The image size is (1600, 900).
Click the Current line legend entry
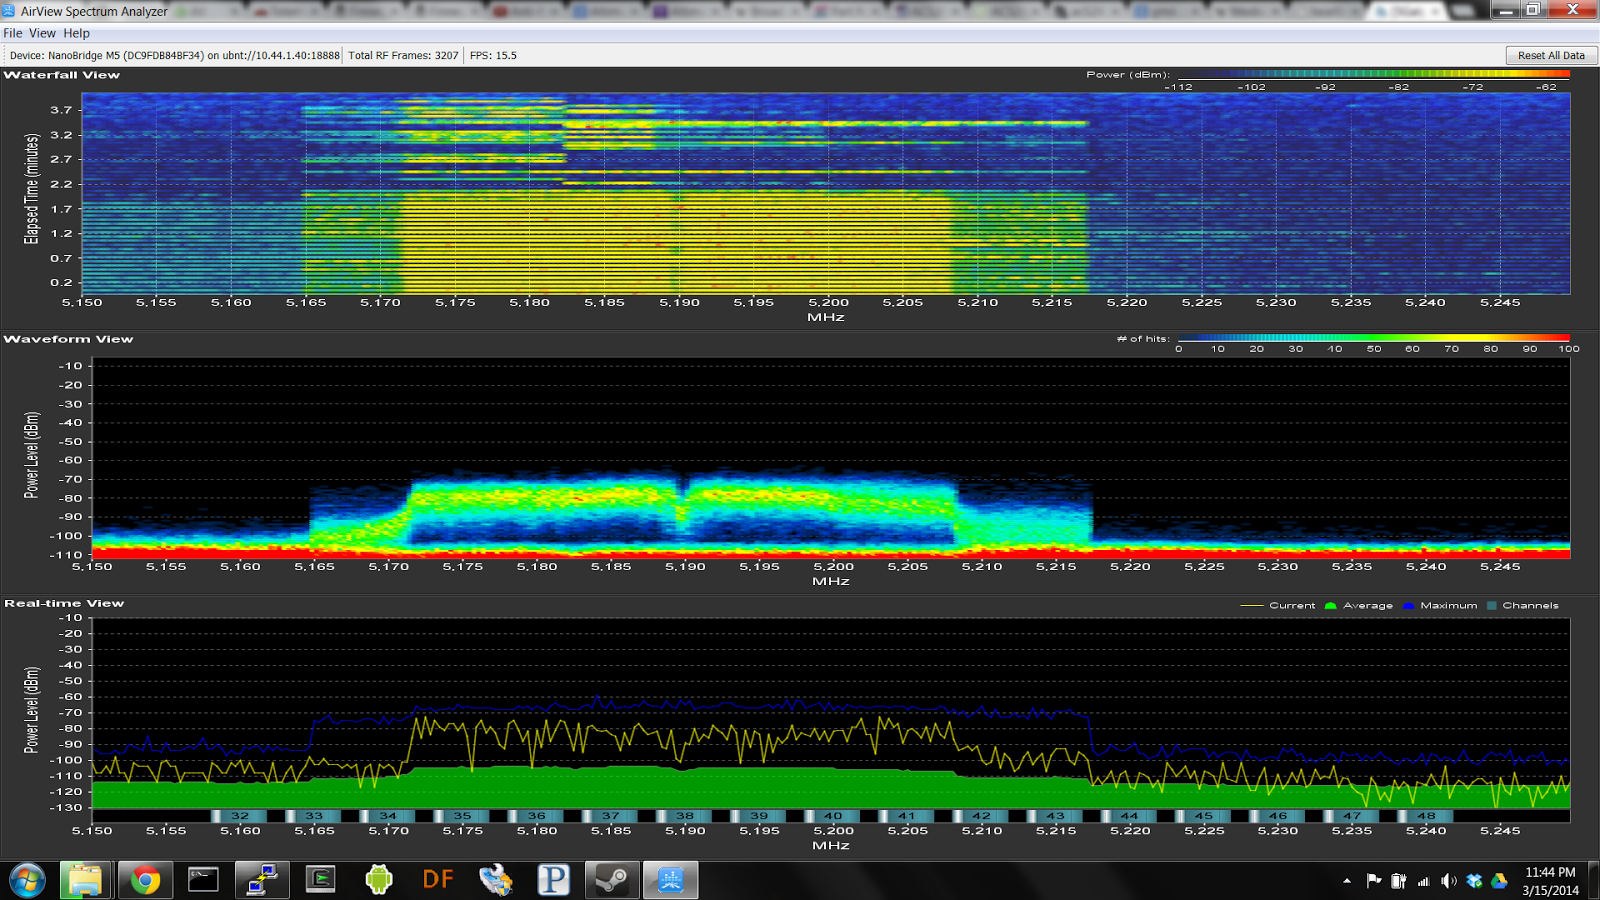click(x=1278, y=606)
